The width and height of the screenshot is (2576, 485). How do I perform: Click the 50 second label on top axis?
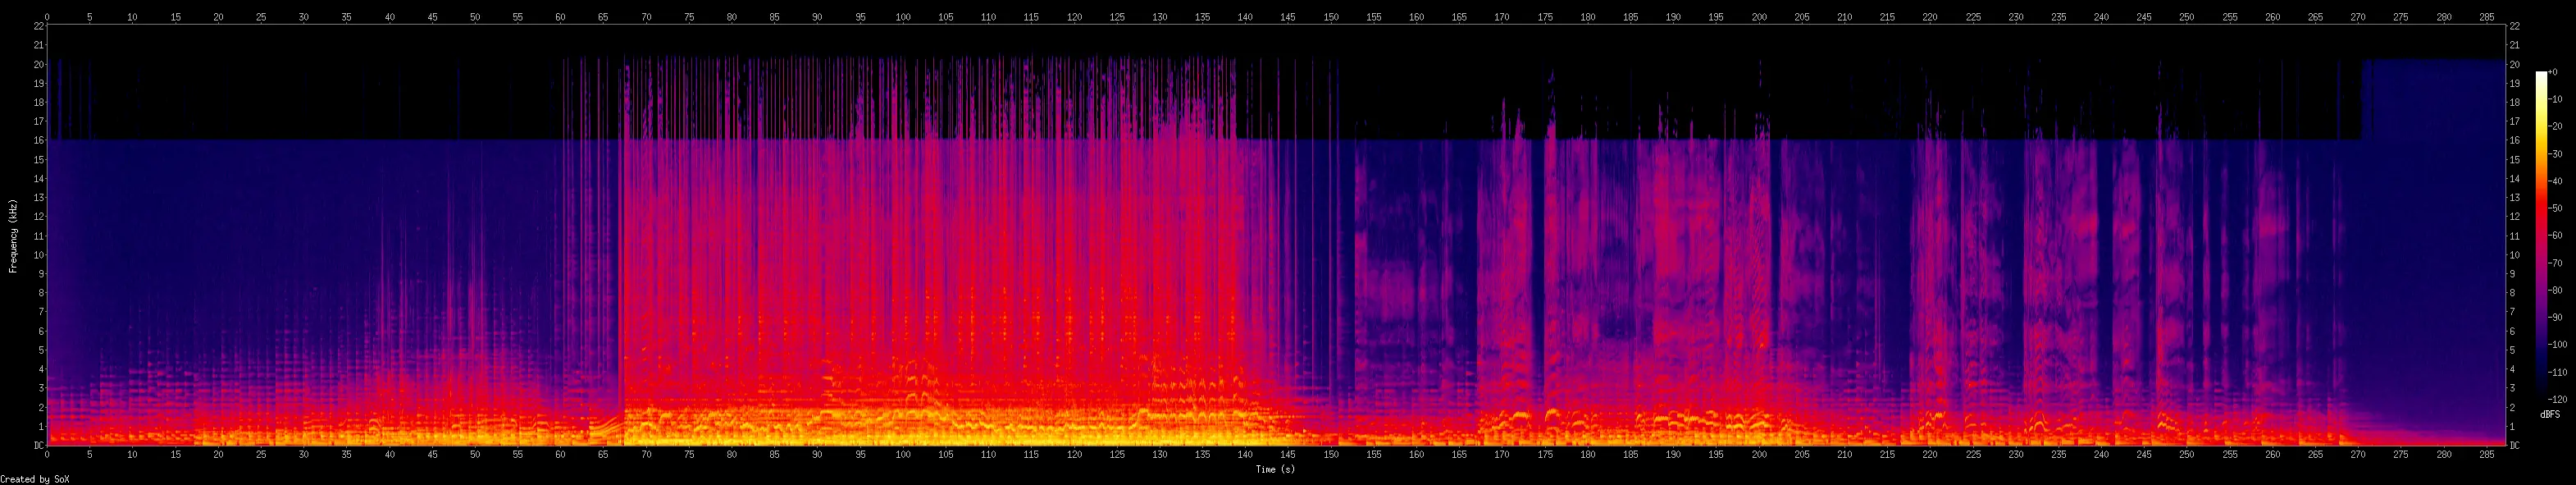coord(475,17)
